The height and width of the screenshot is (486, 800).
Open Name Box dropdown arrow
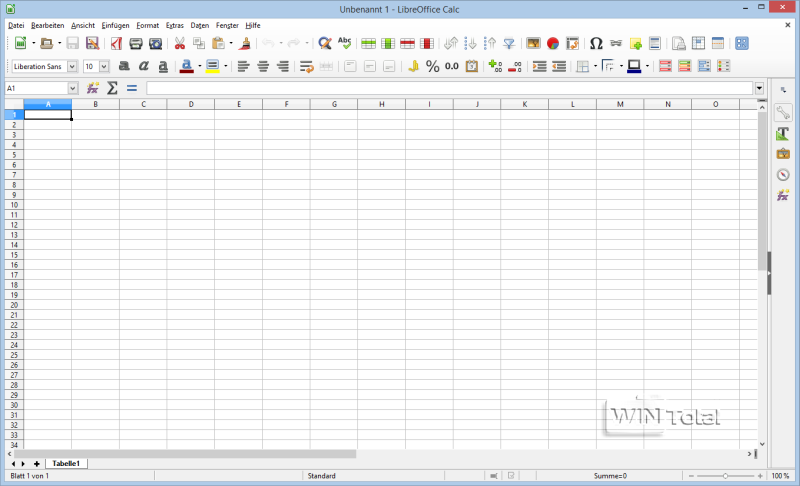tap(72, 88)
